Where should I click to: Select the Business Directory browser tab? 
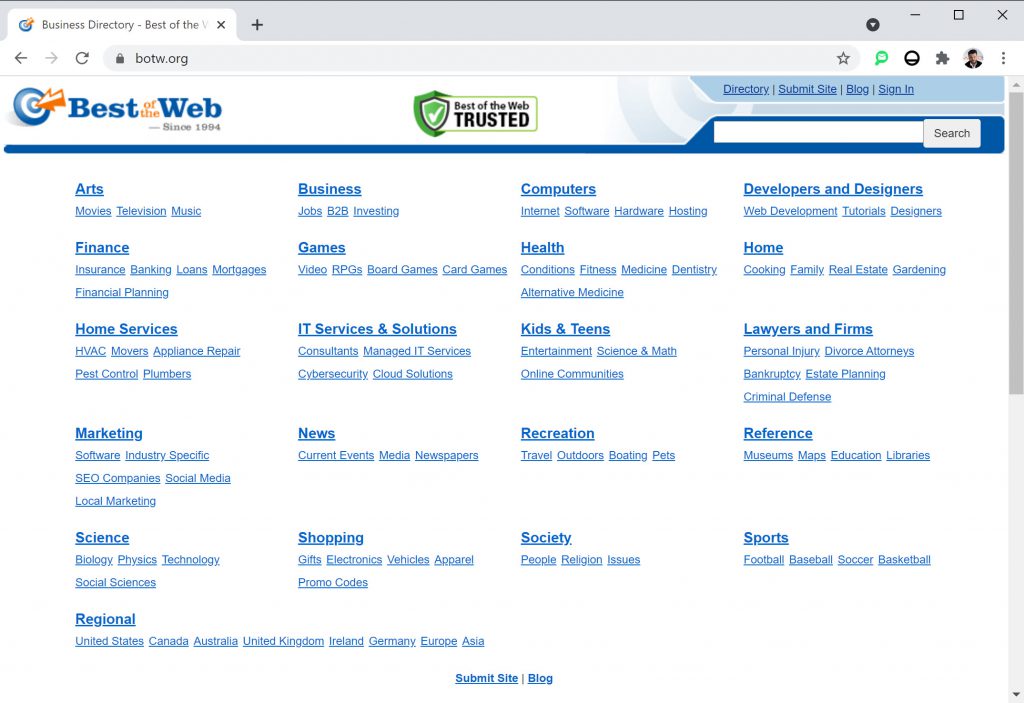122,25
